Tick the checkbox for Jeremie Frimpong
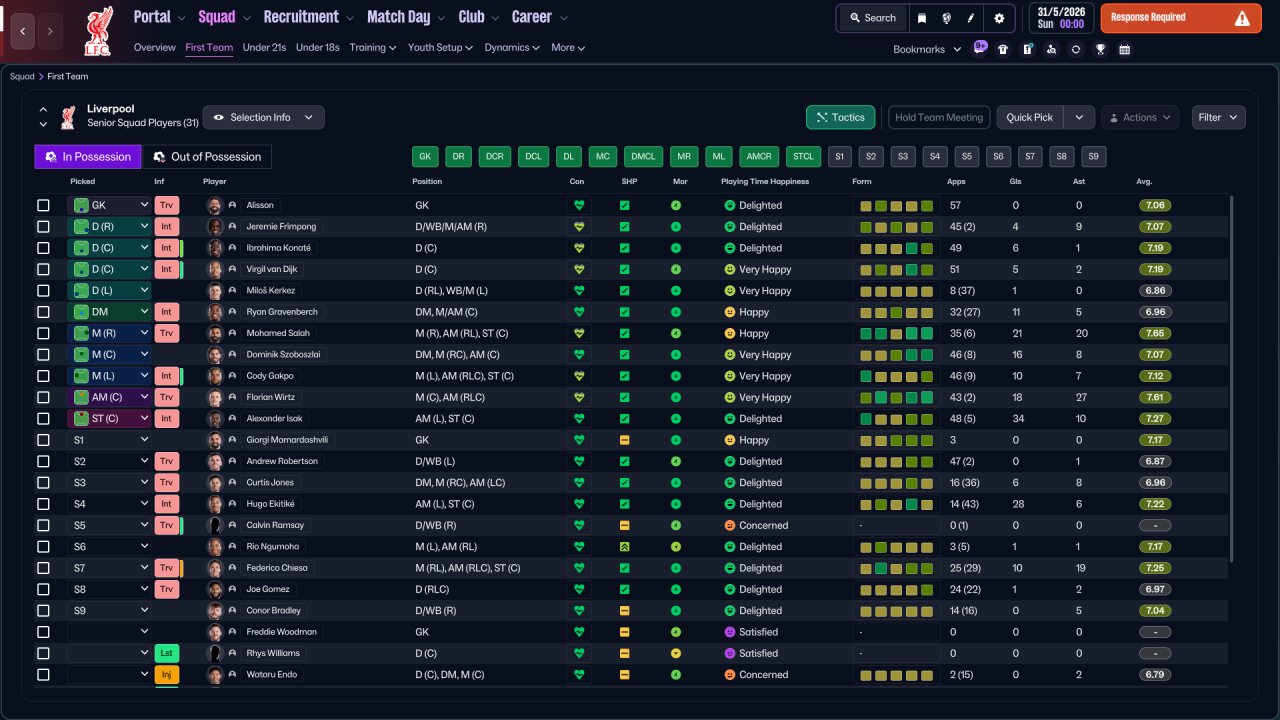The image size is (1280, 720). [43, 227]
